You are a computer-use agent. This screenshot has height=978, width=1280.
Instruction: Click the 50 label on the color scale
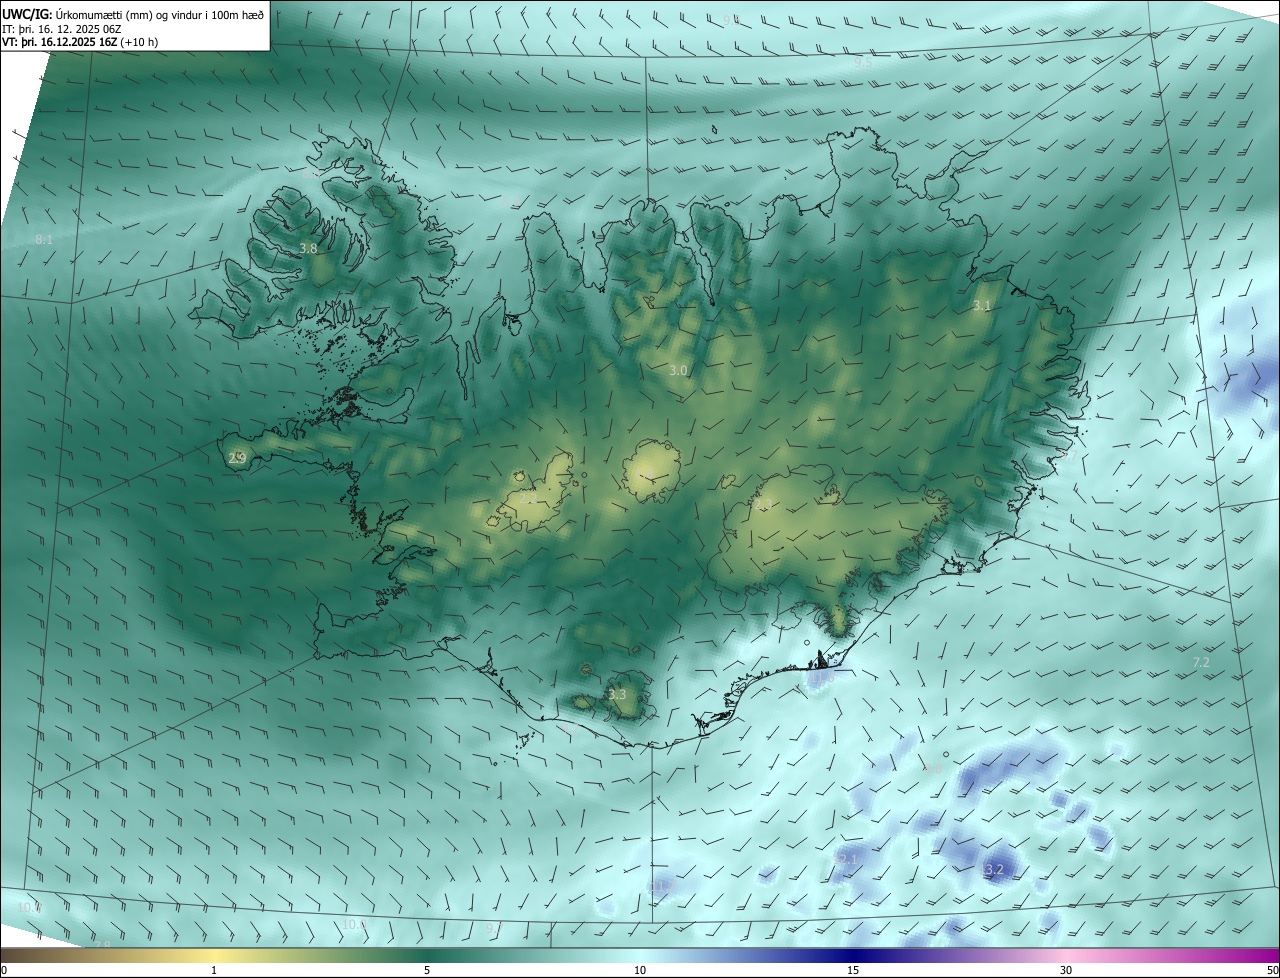[x=1272, y=970]
